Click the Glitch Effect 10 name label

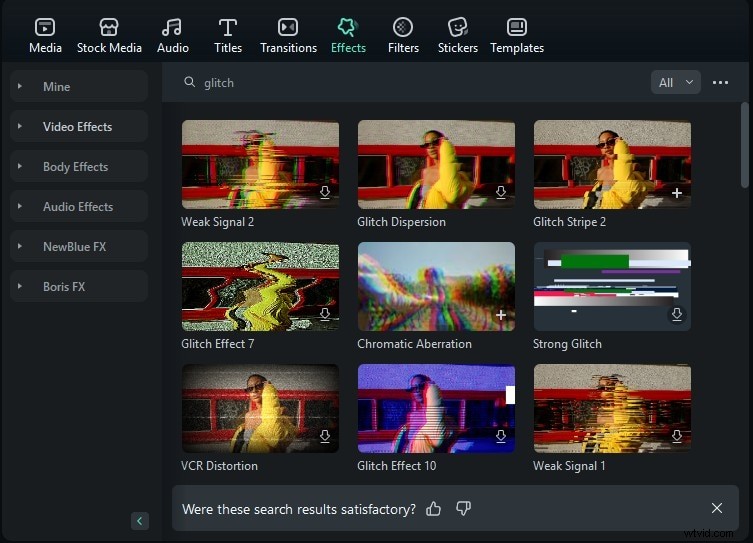(x=397, y=466)
